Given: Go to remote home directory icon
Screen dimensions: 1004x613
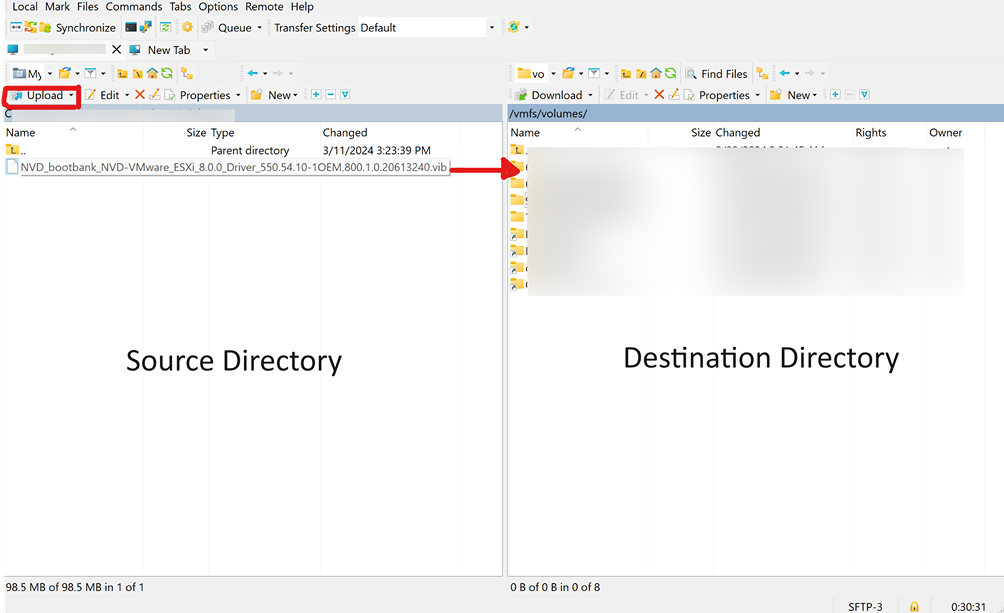Looking at the screenshot, I should (655, 74).
